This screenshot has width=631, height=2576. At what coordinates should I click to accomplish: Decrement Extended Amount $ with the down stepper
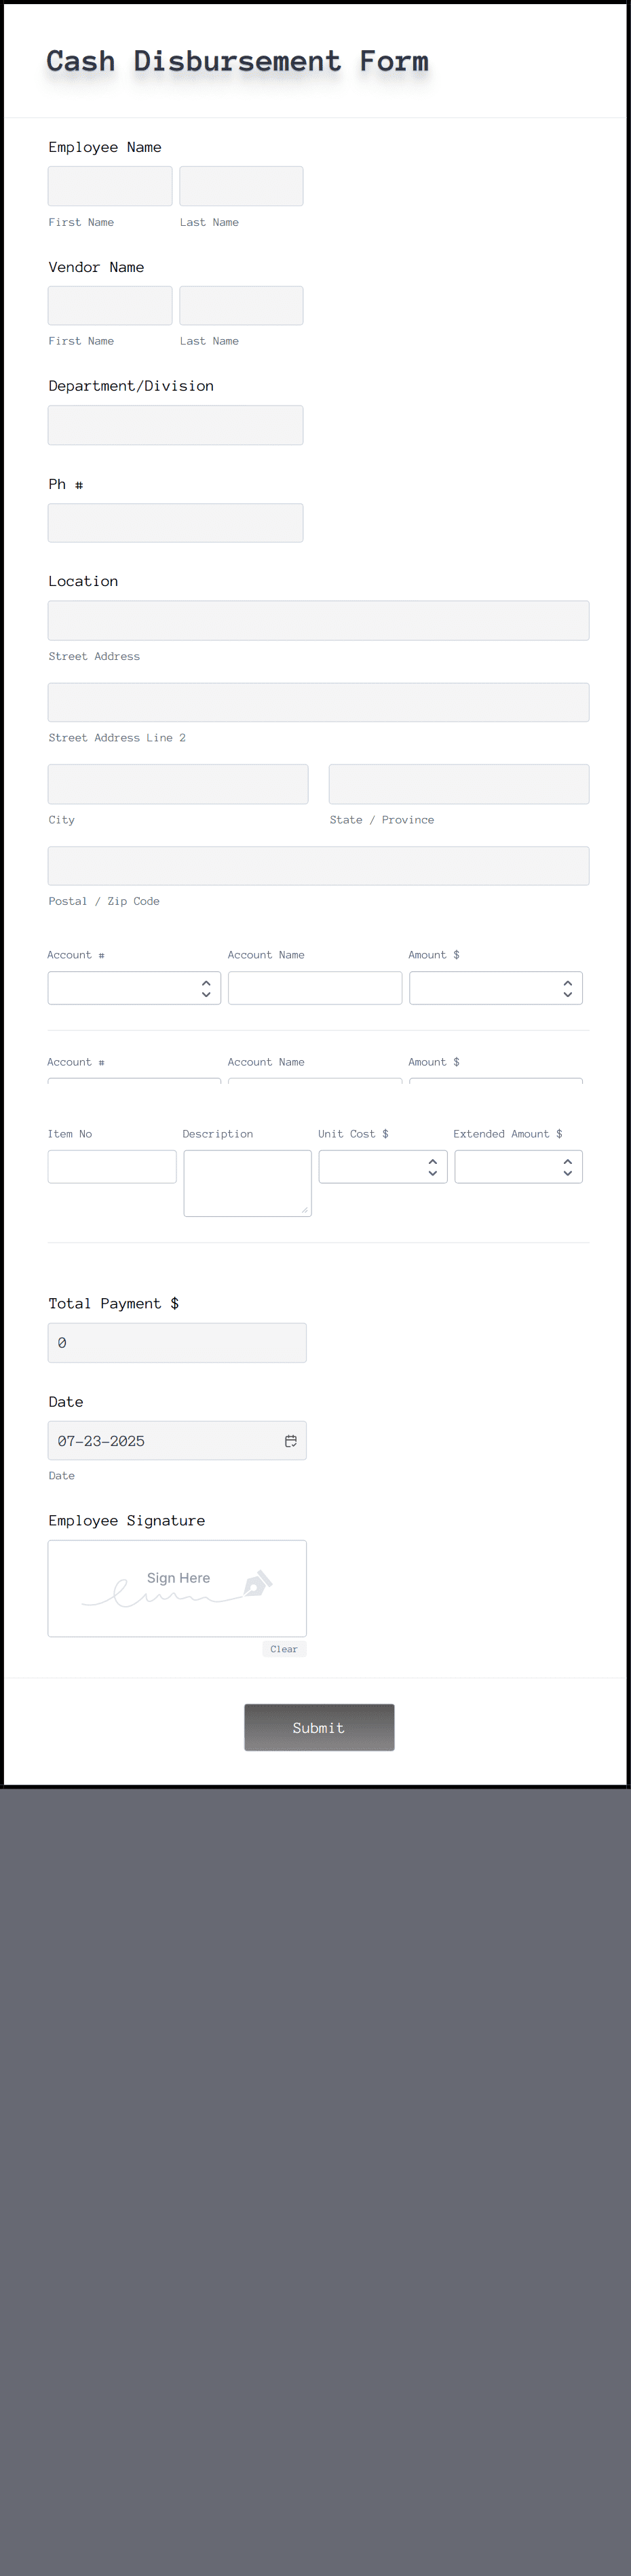(567, 1172)
